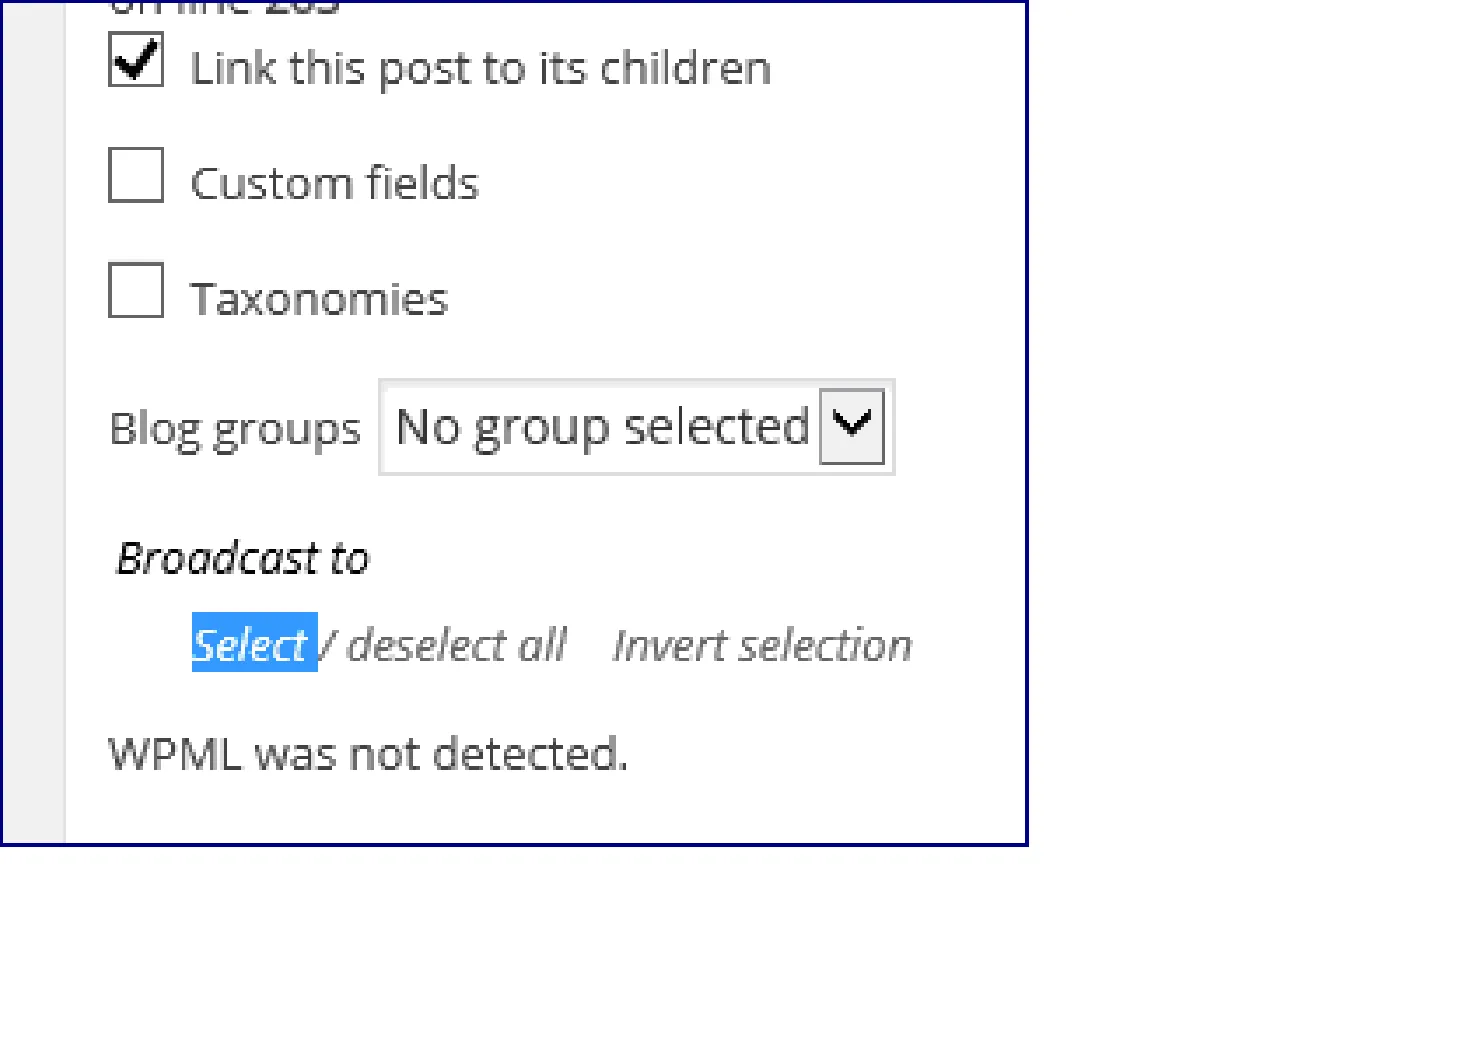Click the blank area below the WPML notice
Image resolution: width=1476 pixels, height=1050 pixels.
tap(545, 812)
